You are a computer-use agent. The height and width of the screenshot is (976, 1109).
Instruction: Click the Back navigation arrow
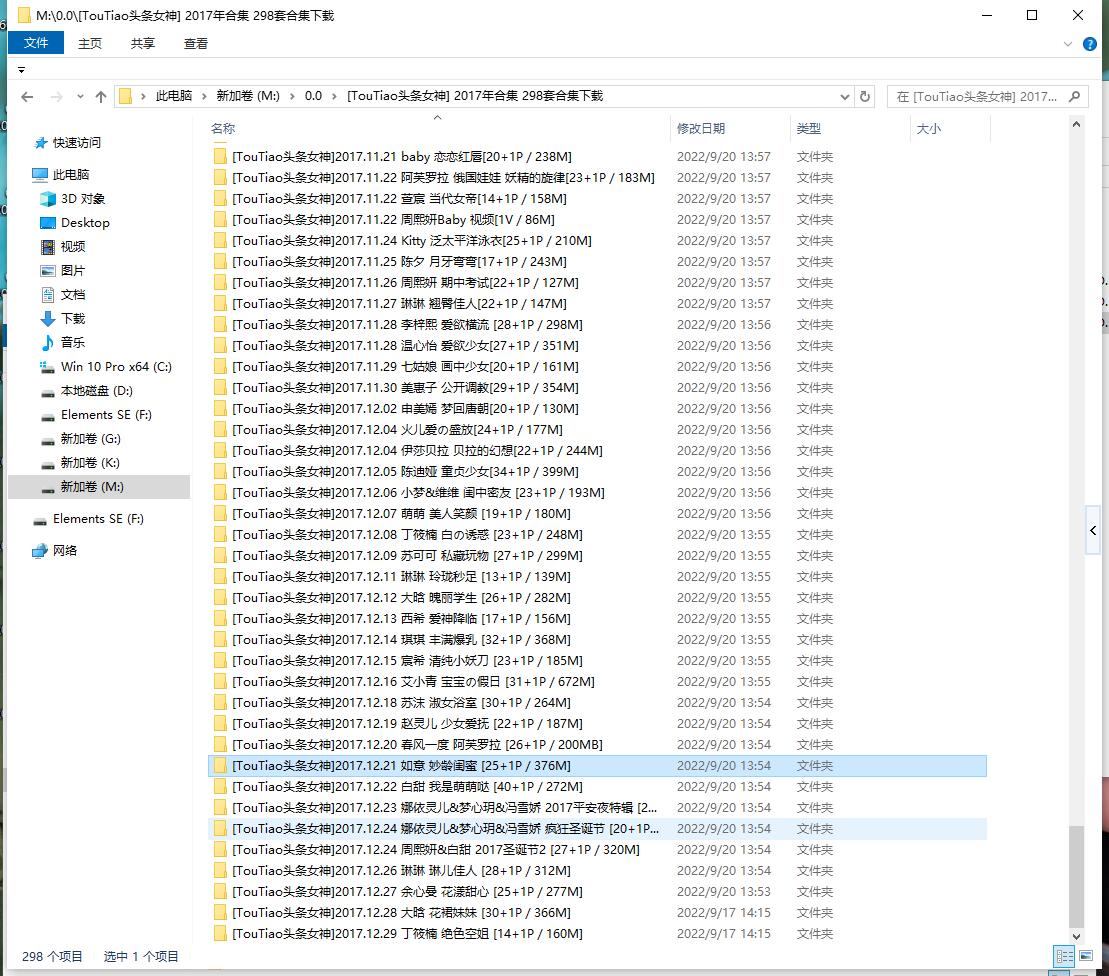(28, 97)
